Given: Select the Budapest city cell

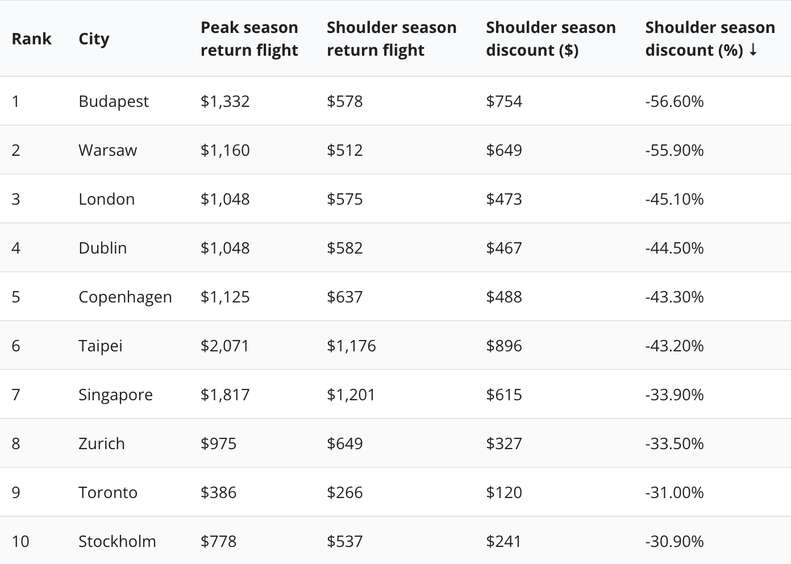Looking at the screenshot, I should [113, 101].
